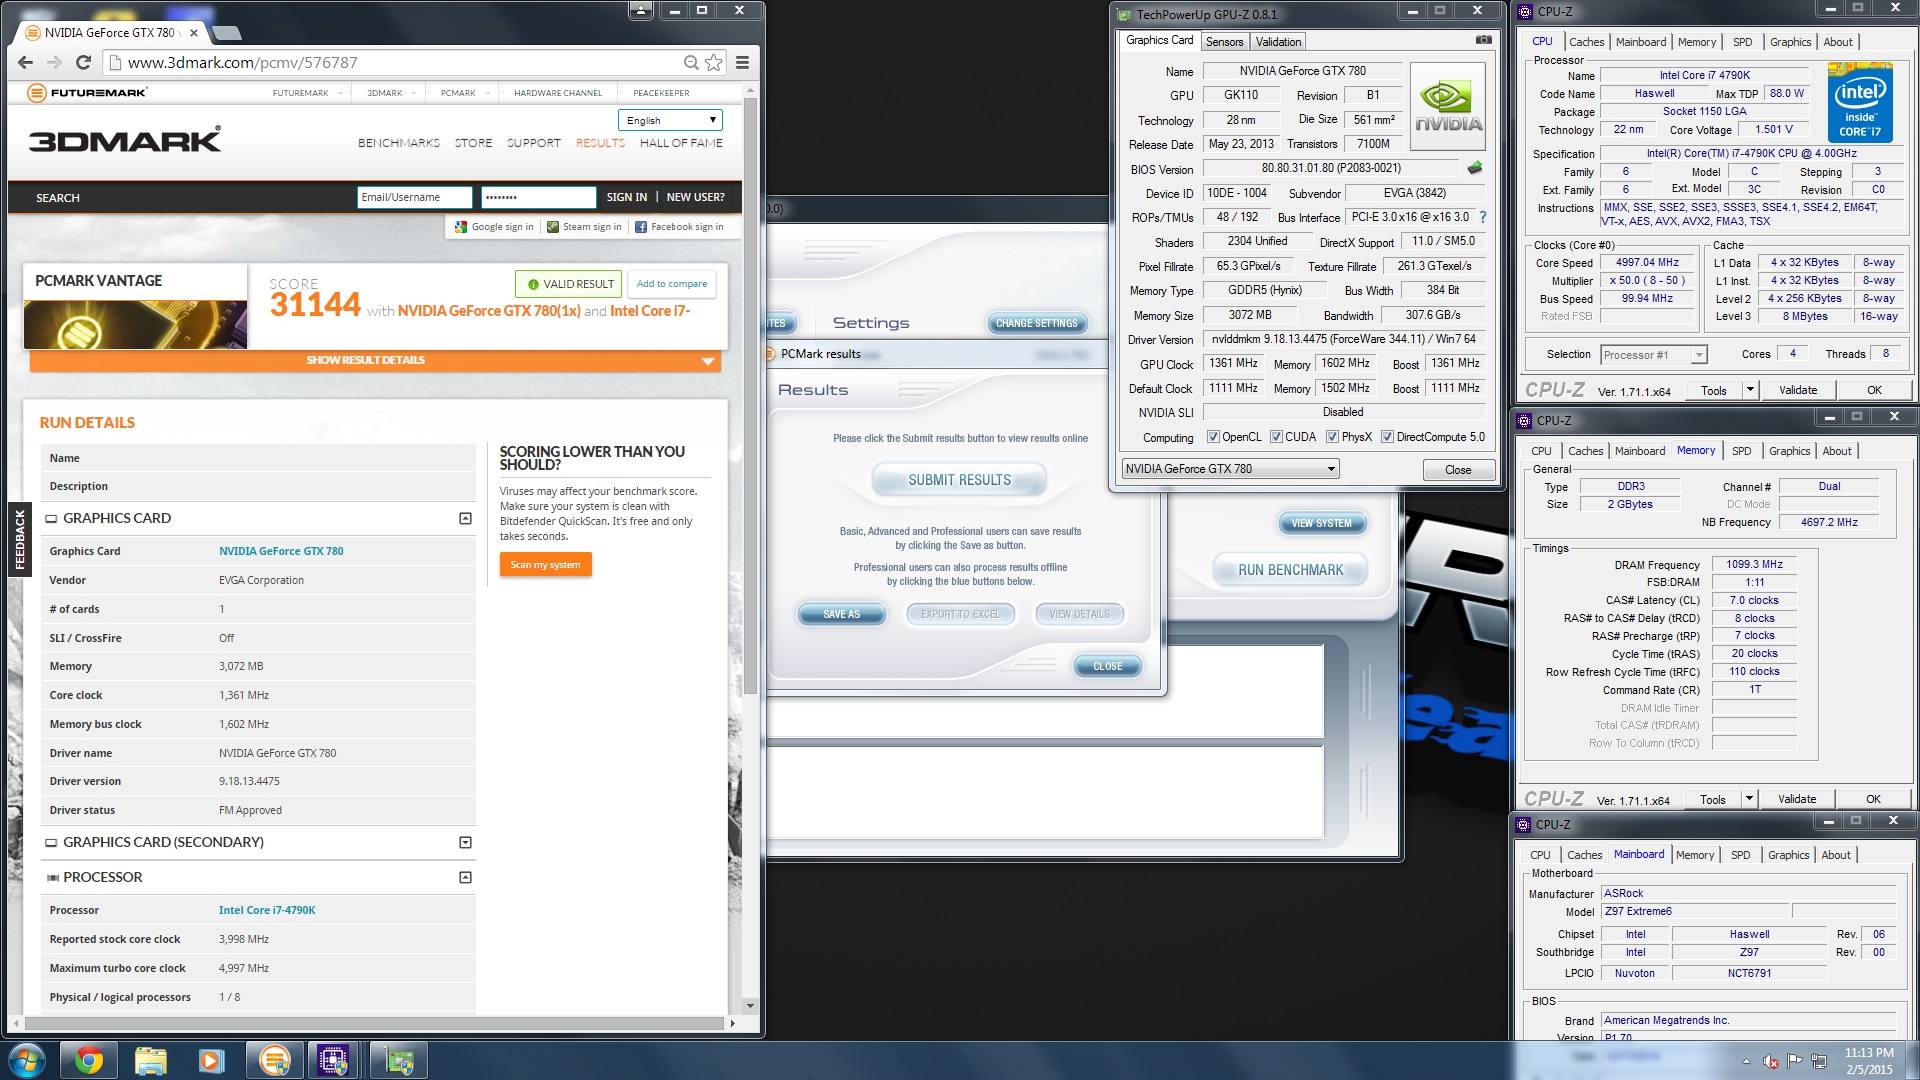Open the Intel Core i7-4790K processor link
The width and height of the screenshot is (1920, 1080).
pos(267,910)
